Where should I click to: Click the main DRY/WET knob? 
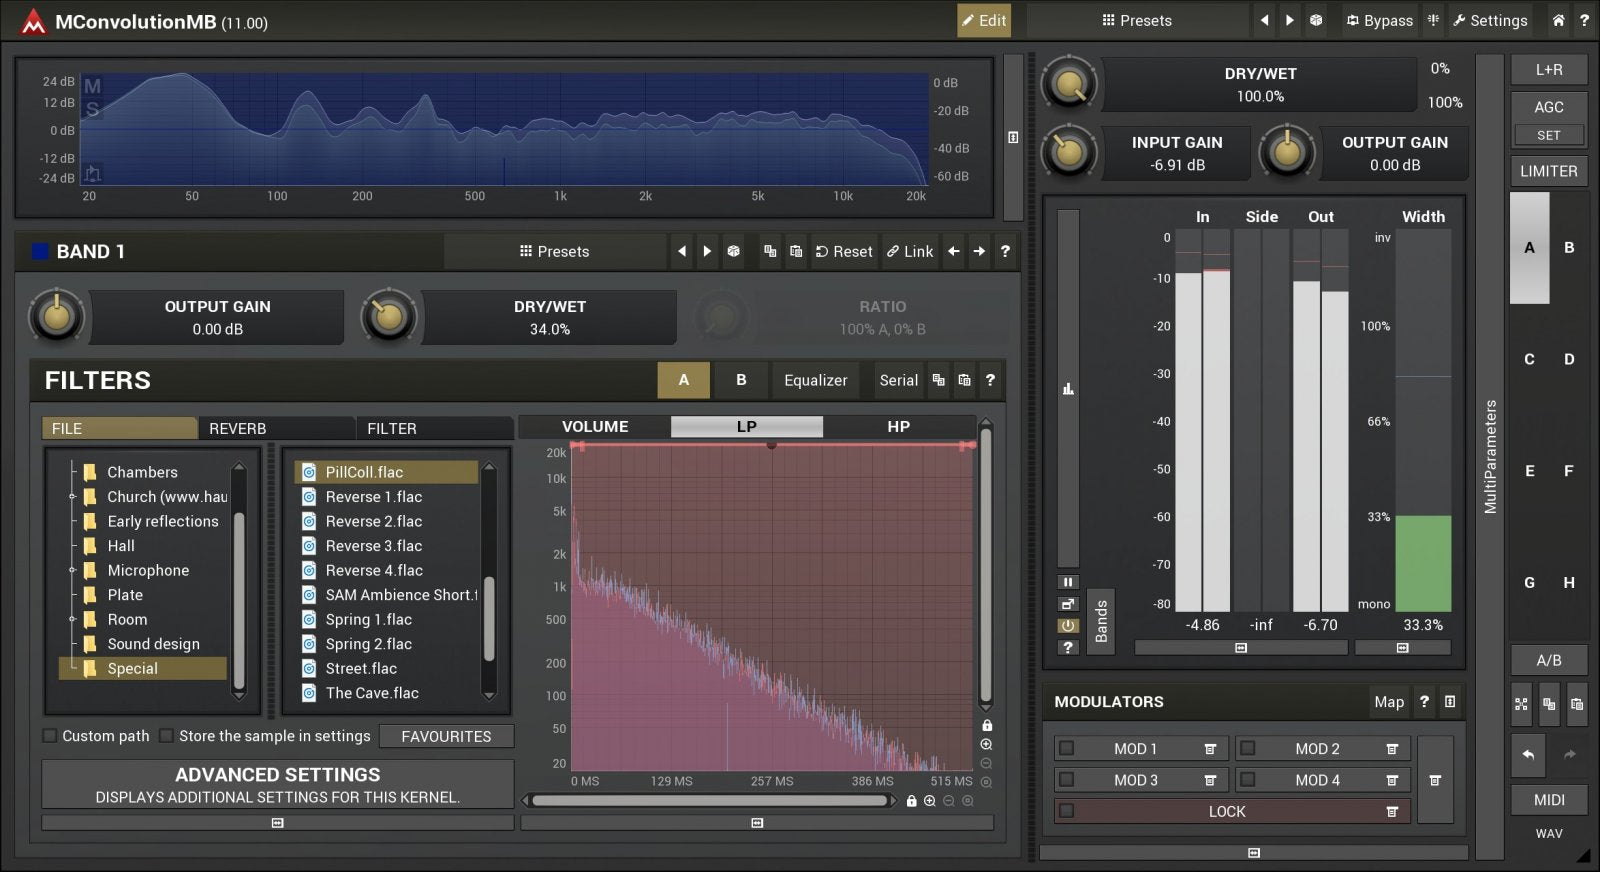[1069, 85]
